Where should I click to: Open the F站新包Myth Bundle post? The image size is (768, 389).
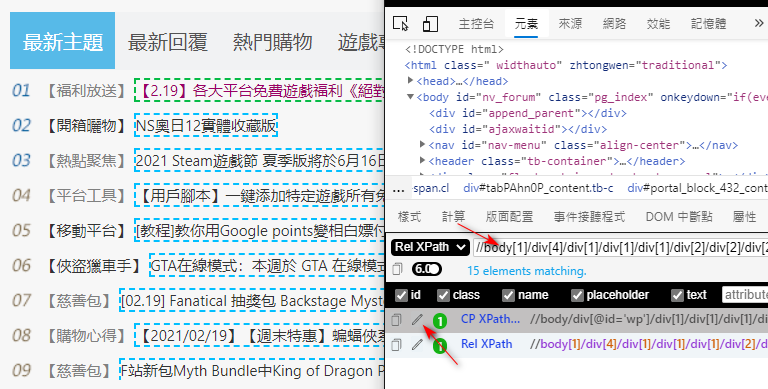click(252, 371)
